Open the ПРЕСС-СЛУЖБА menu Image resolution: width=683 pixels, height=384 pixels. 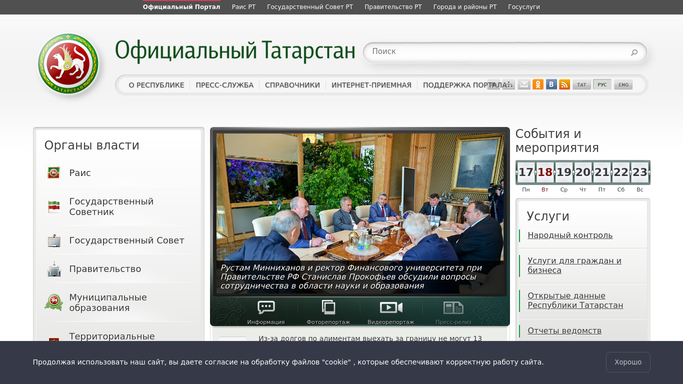[224, 85]
